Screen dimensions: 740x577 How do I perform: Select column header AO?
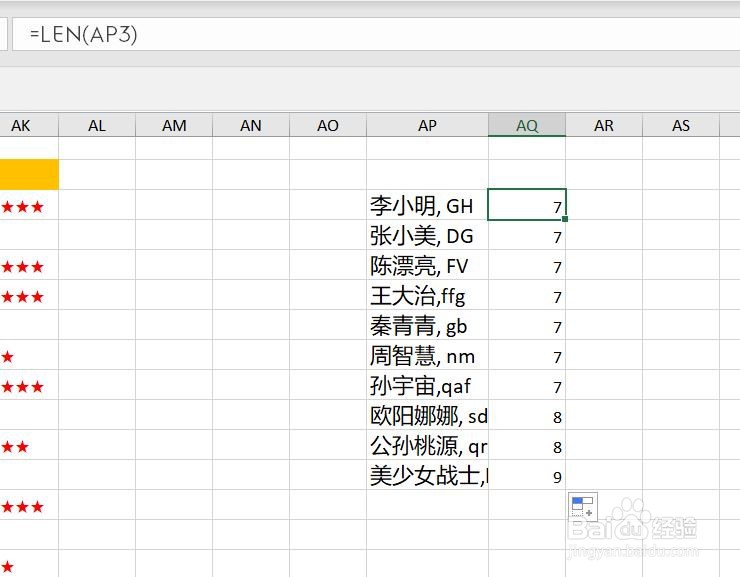coord(328,125)
